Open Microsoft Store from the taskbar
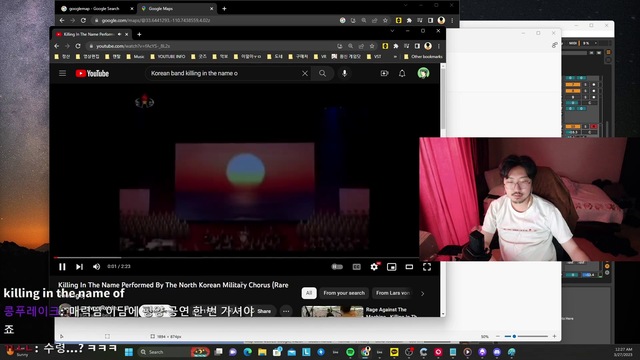The image size is (640, 360). 277,352
